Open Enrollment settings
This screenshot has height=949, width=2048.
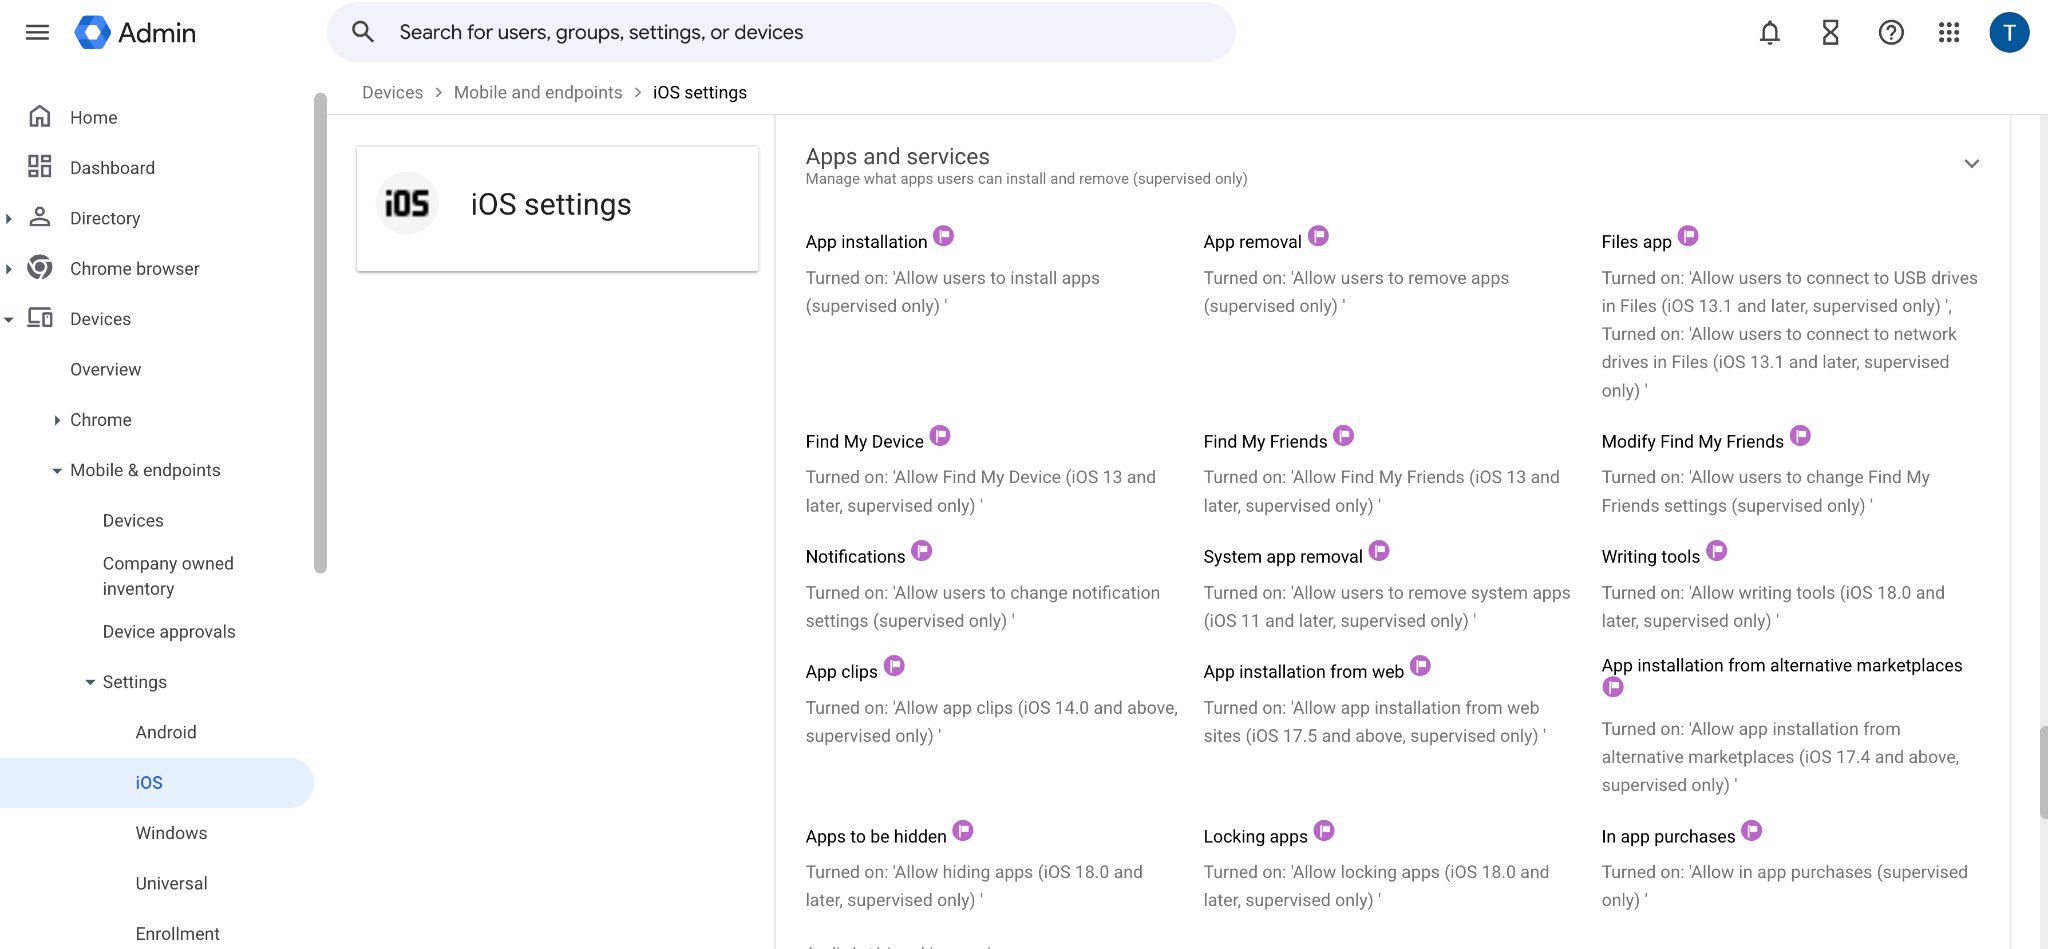tap(178, 934)
